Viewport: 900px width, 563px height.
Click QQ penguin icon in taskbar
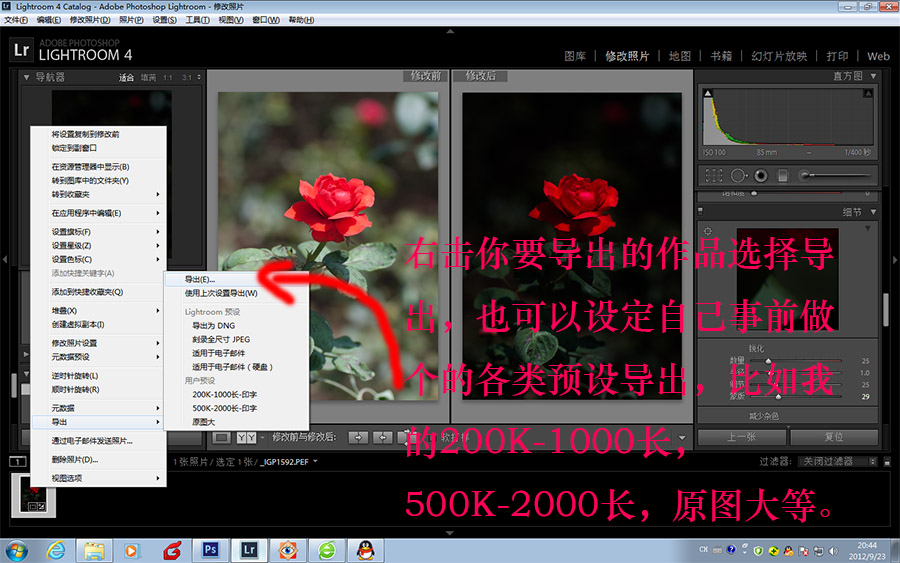point(366,550)
